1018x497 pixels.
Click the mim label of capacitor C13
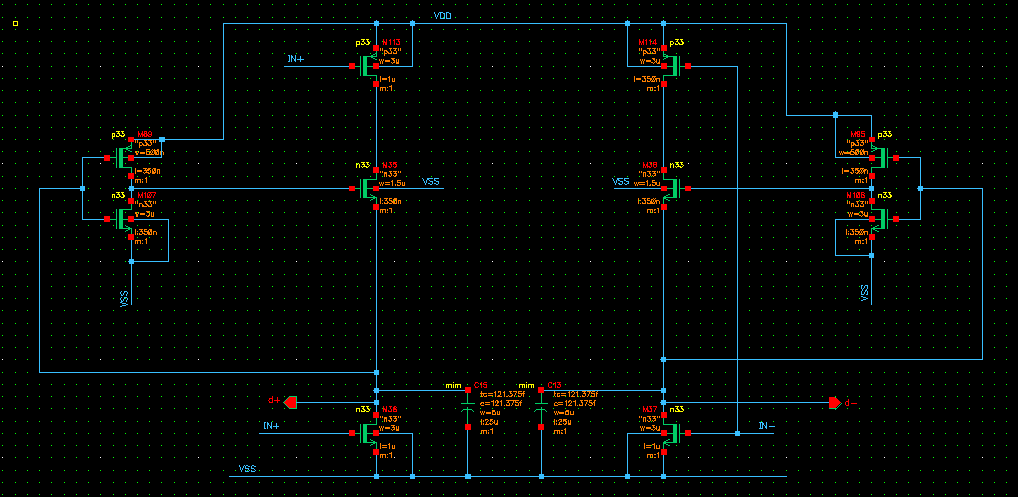coord(526,385)
